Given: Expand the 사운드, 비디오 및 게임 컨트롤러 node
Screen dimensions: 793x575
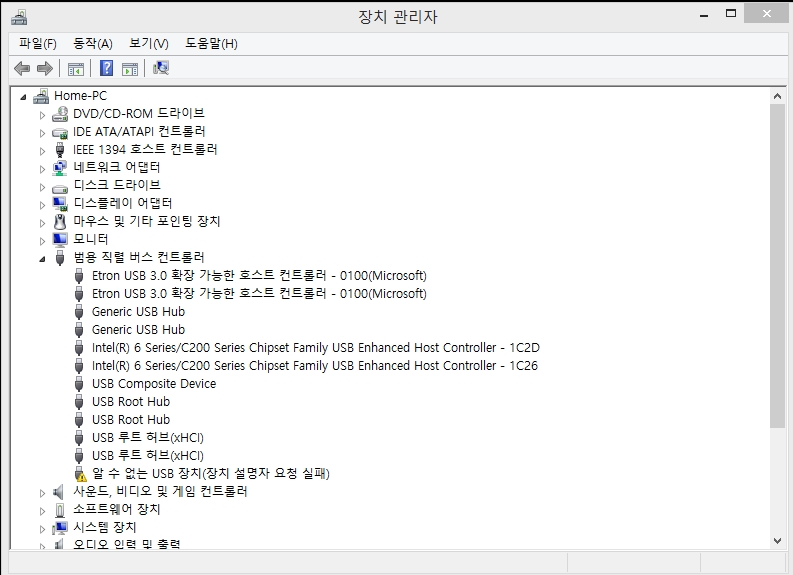Looking at the screenshot, I should coord(42,493).
